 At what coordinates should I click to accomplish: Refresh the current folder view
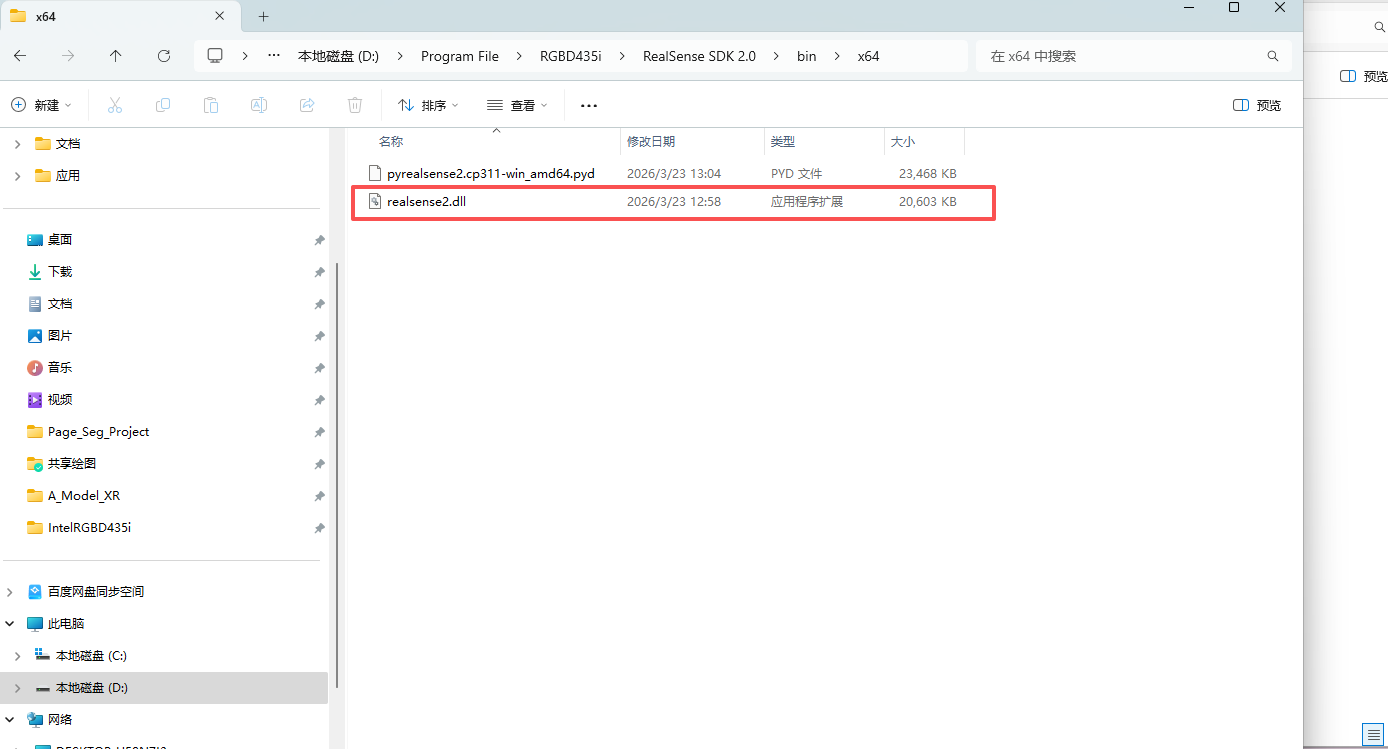tap(164, 56)
